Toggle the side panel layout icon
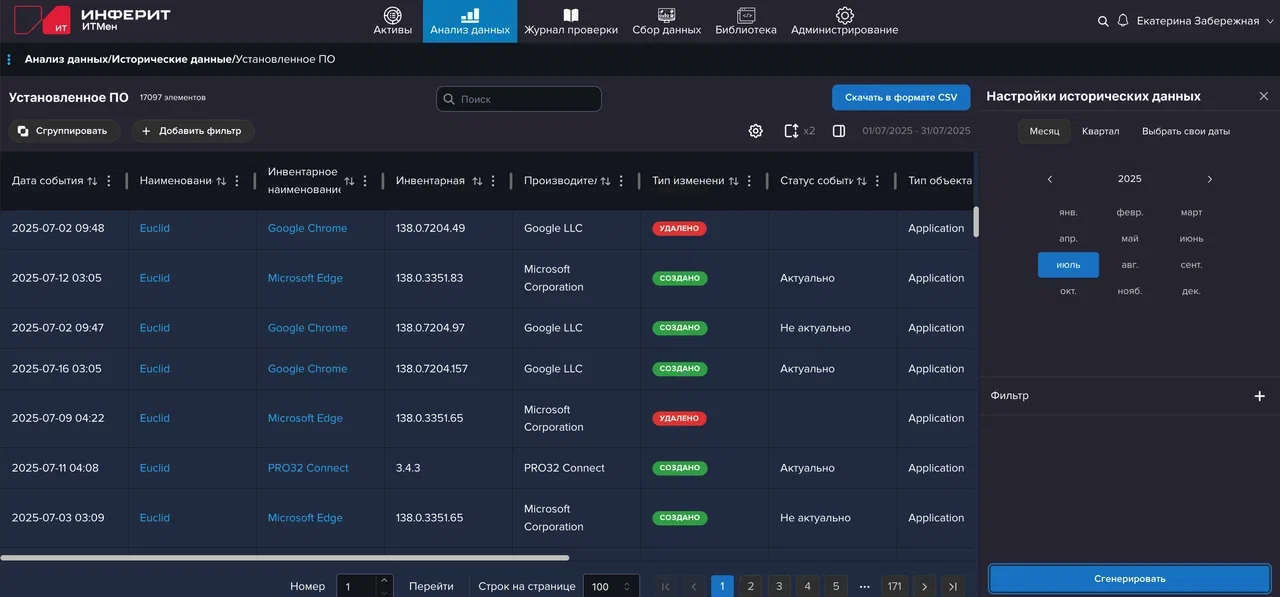This screenshot has height=597, width=1280. [839, 131]
